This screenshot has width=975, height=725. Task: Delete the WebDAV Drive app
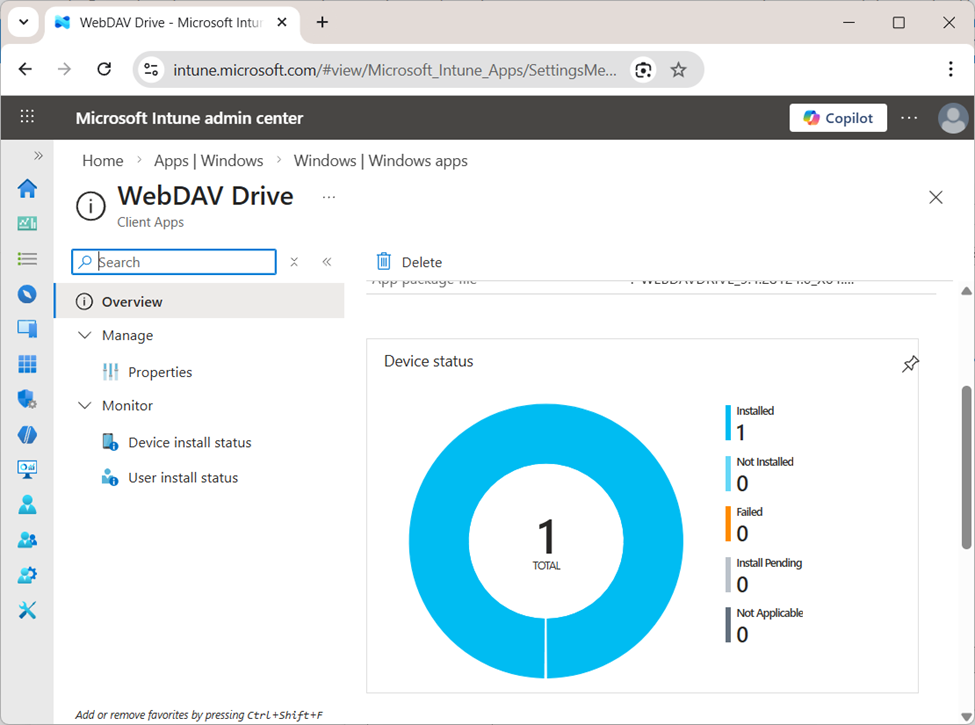408,261
